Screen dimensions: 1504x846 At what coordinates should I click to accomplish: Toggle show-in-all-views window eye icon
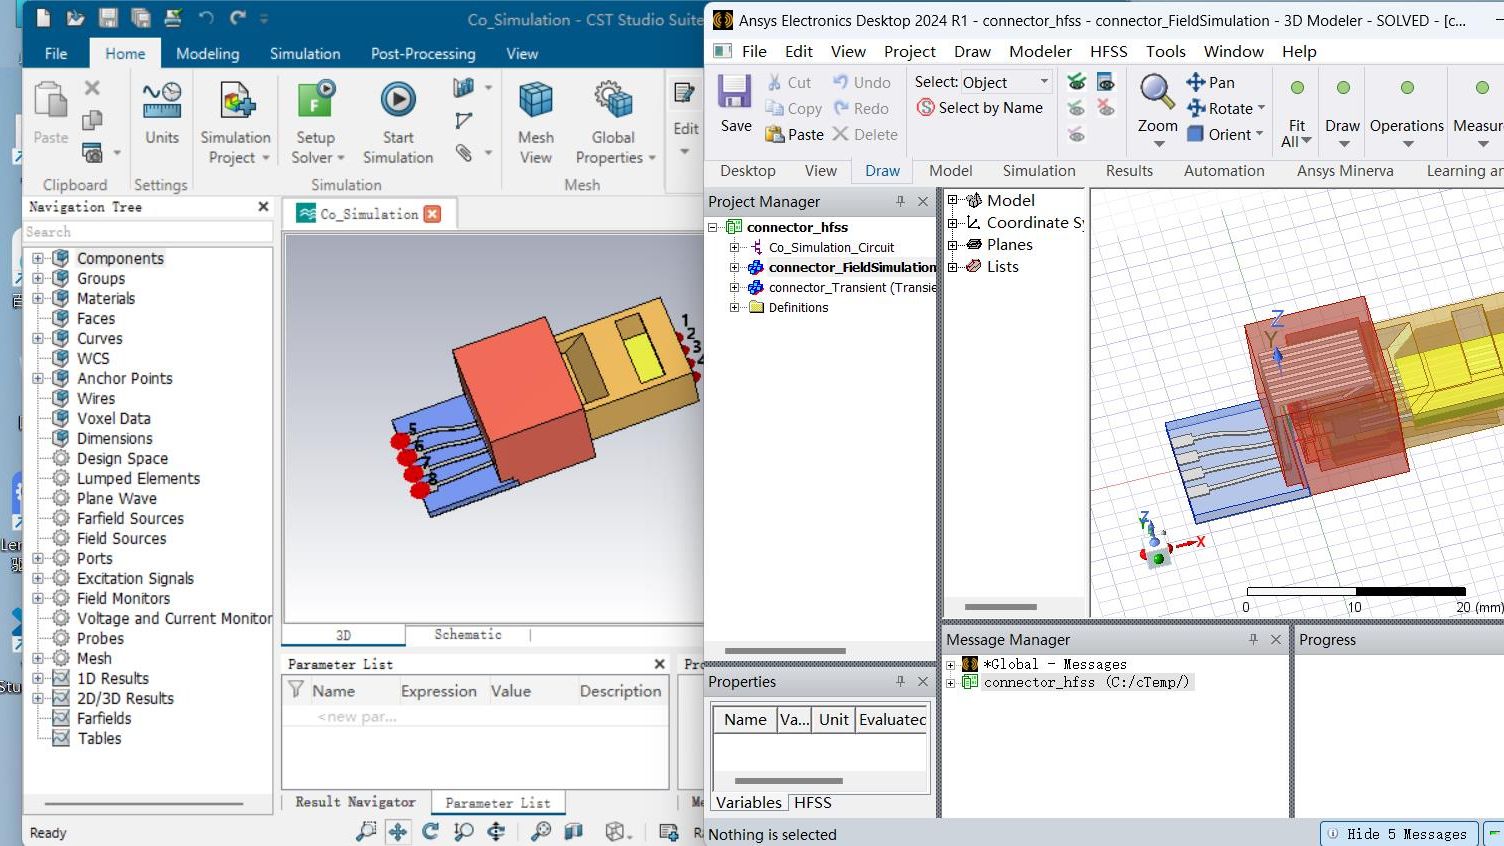[x=1106, y=82]
